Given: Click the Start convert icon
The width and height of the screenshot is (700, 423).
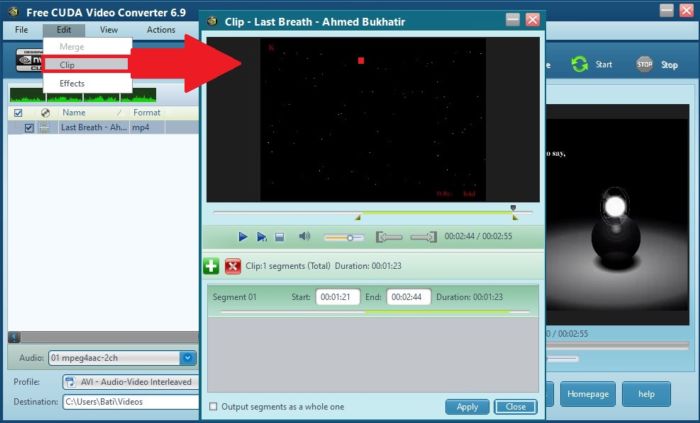Looking at the screenshot, I should 579,65.
